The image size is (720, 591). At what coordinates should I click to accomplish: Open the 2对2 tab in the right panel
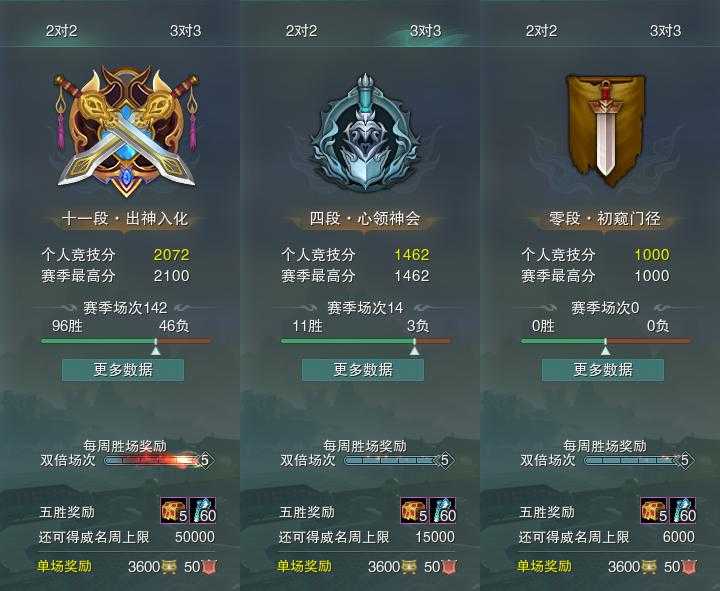(x=541, y=31)
